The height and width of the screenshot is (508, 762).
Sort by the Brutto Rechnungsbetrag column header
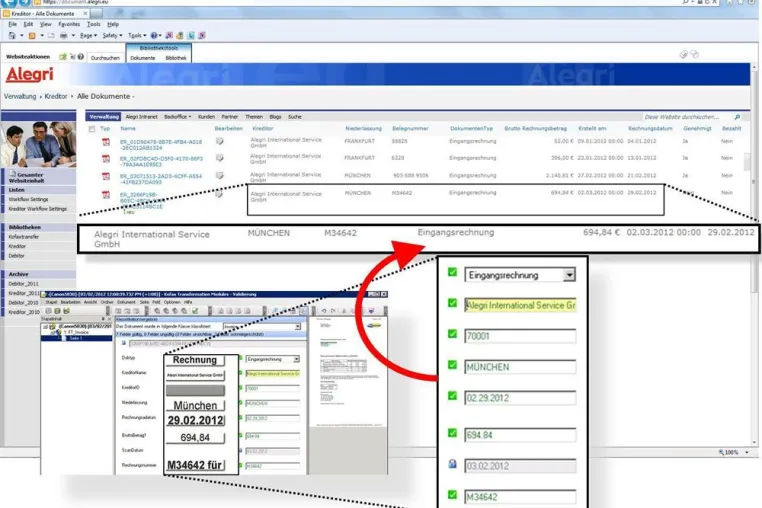point(536,129)
